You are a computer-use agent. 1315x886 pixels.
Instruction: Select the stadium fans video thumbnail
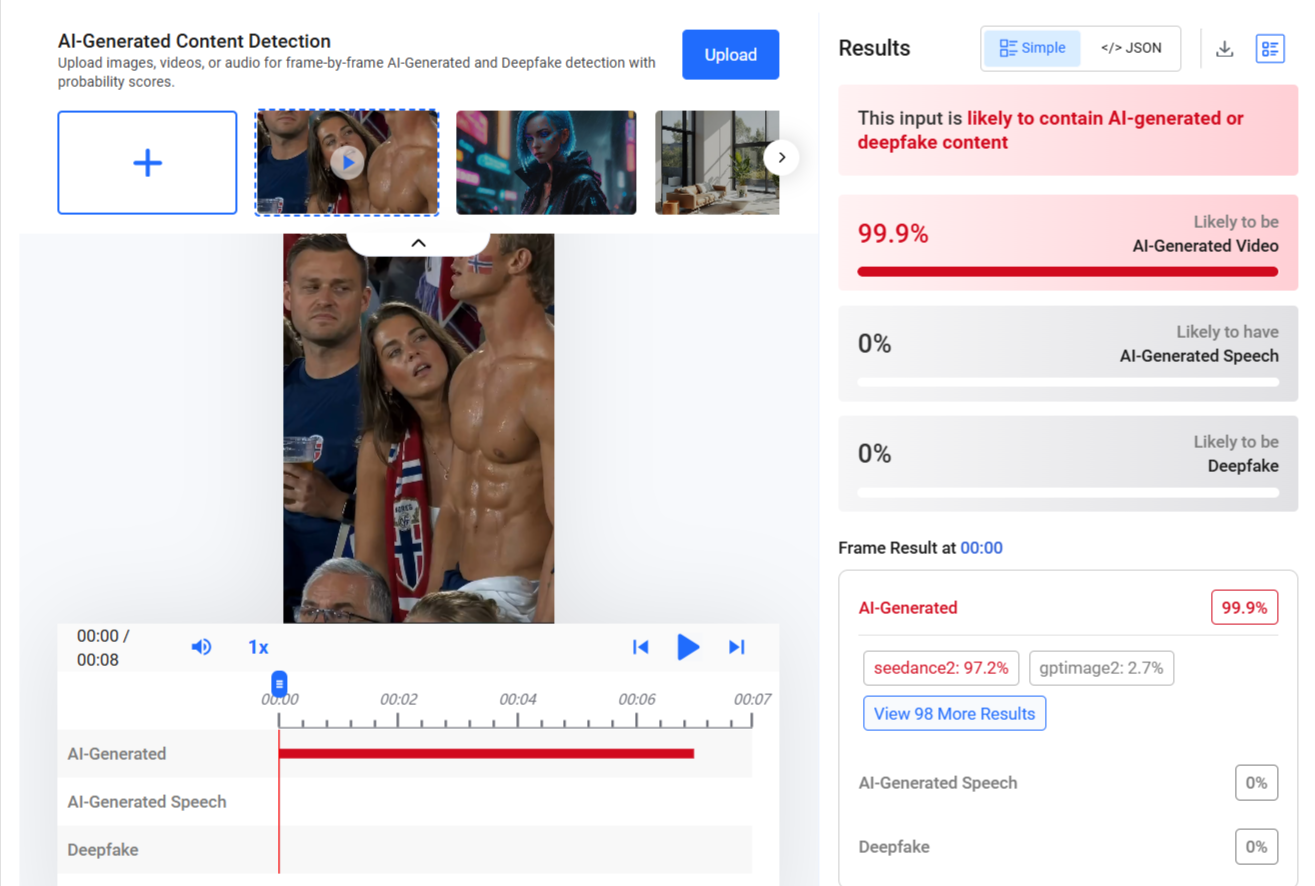(347, 163)
